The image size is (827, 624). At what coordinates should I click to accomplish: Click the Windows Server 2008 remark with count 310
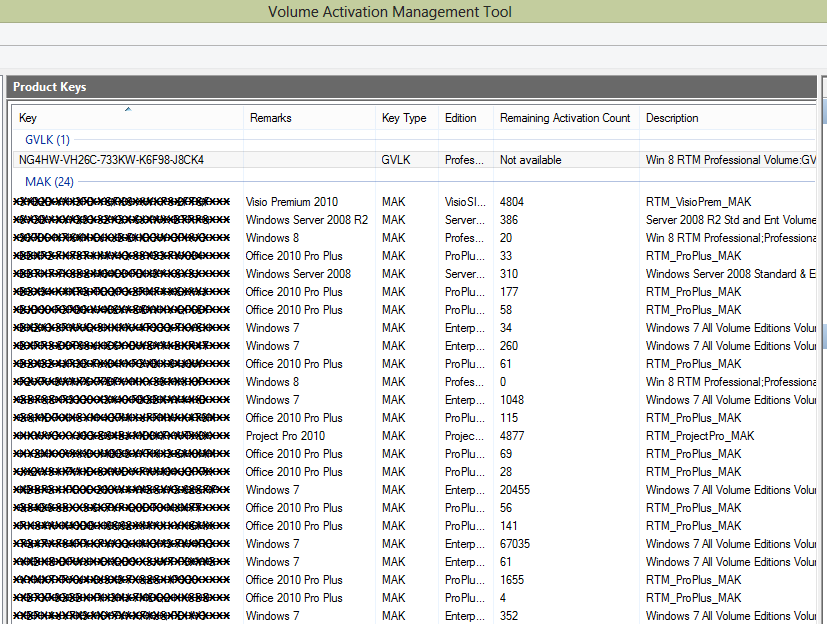[x=298, y=274]
